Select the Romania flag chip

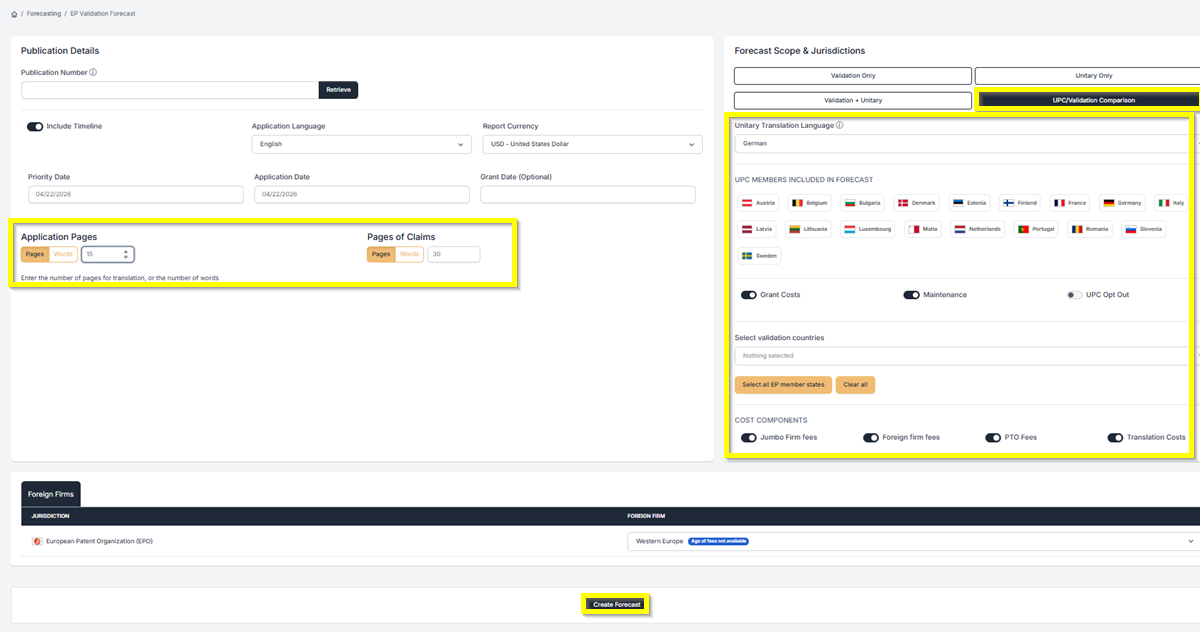(x=1090, y=229)
